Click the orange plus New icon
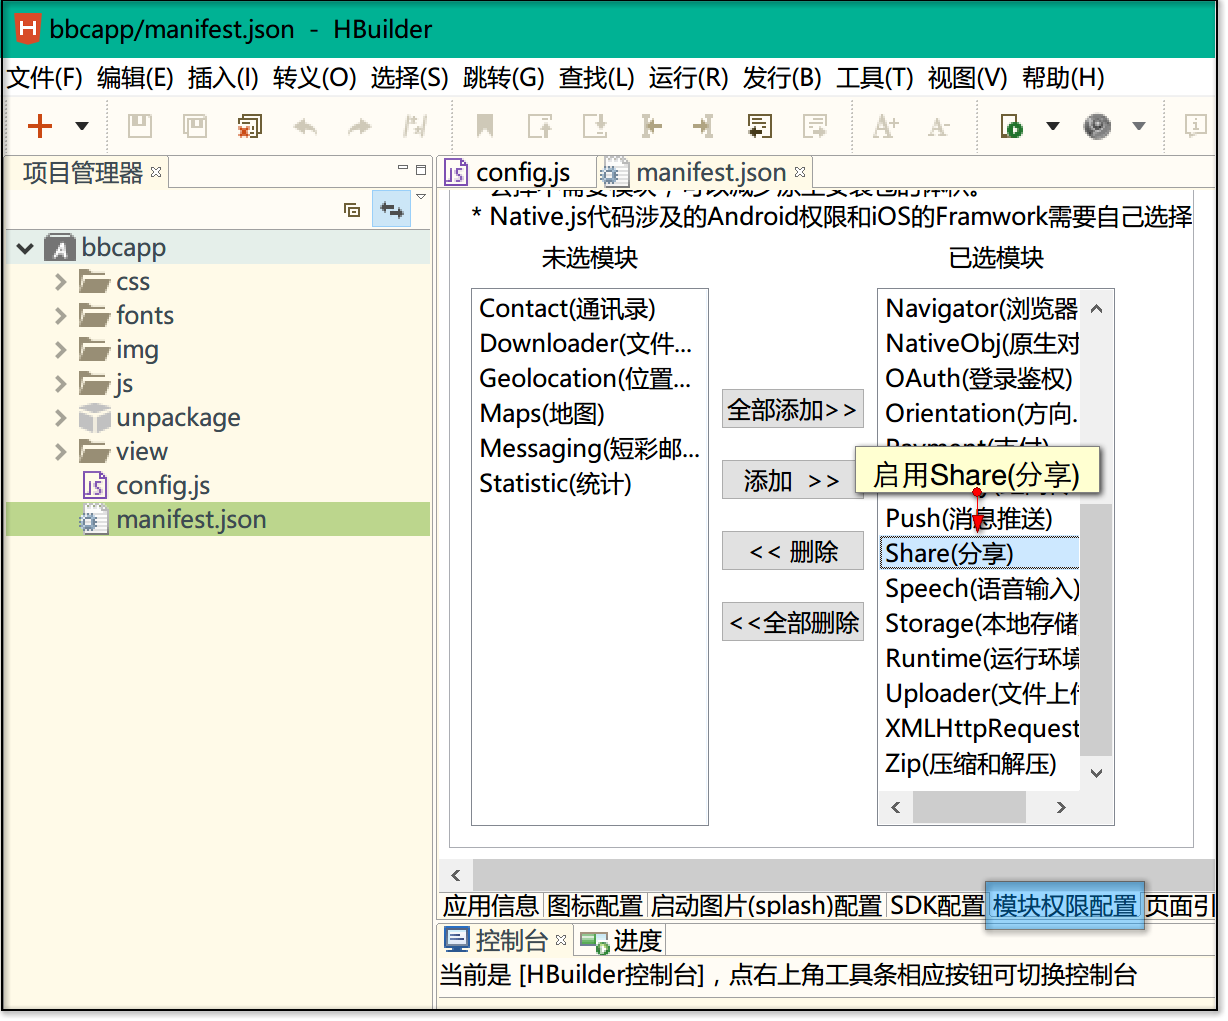 click(x=40, y=126)
